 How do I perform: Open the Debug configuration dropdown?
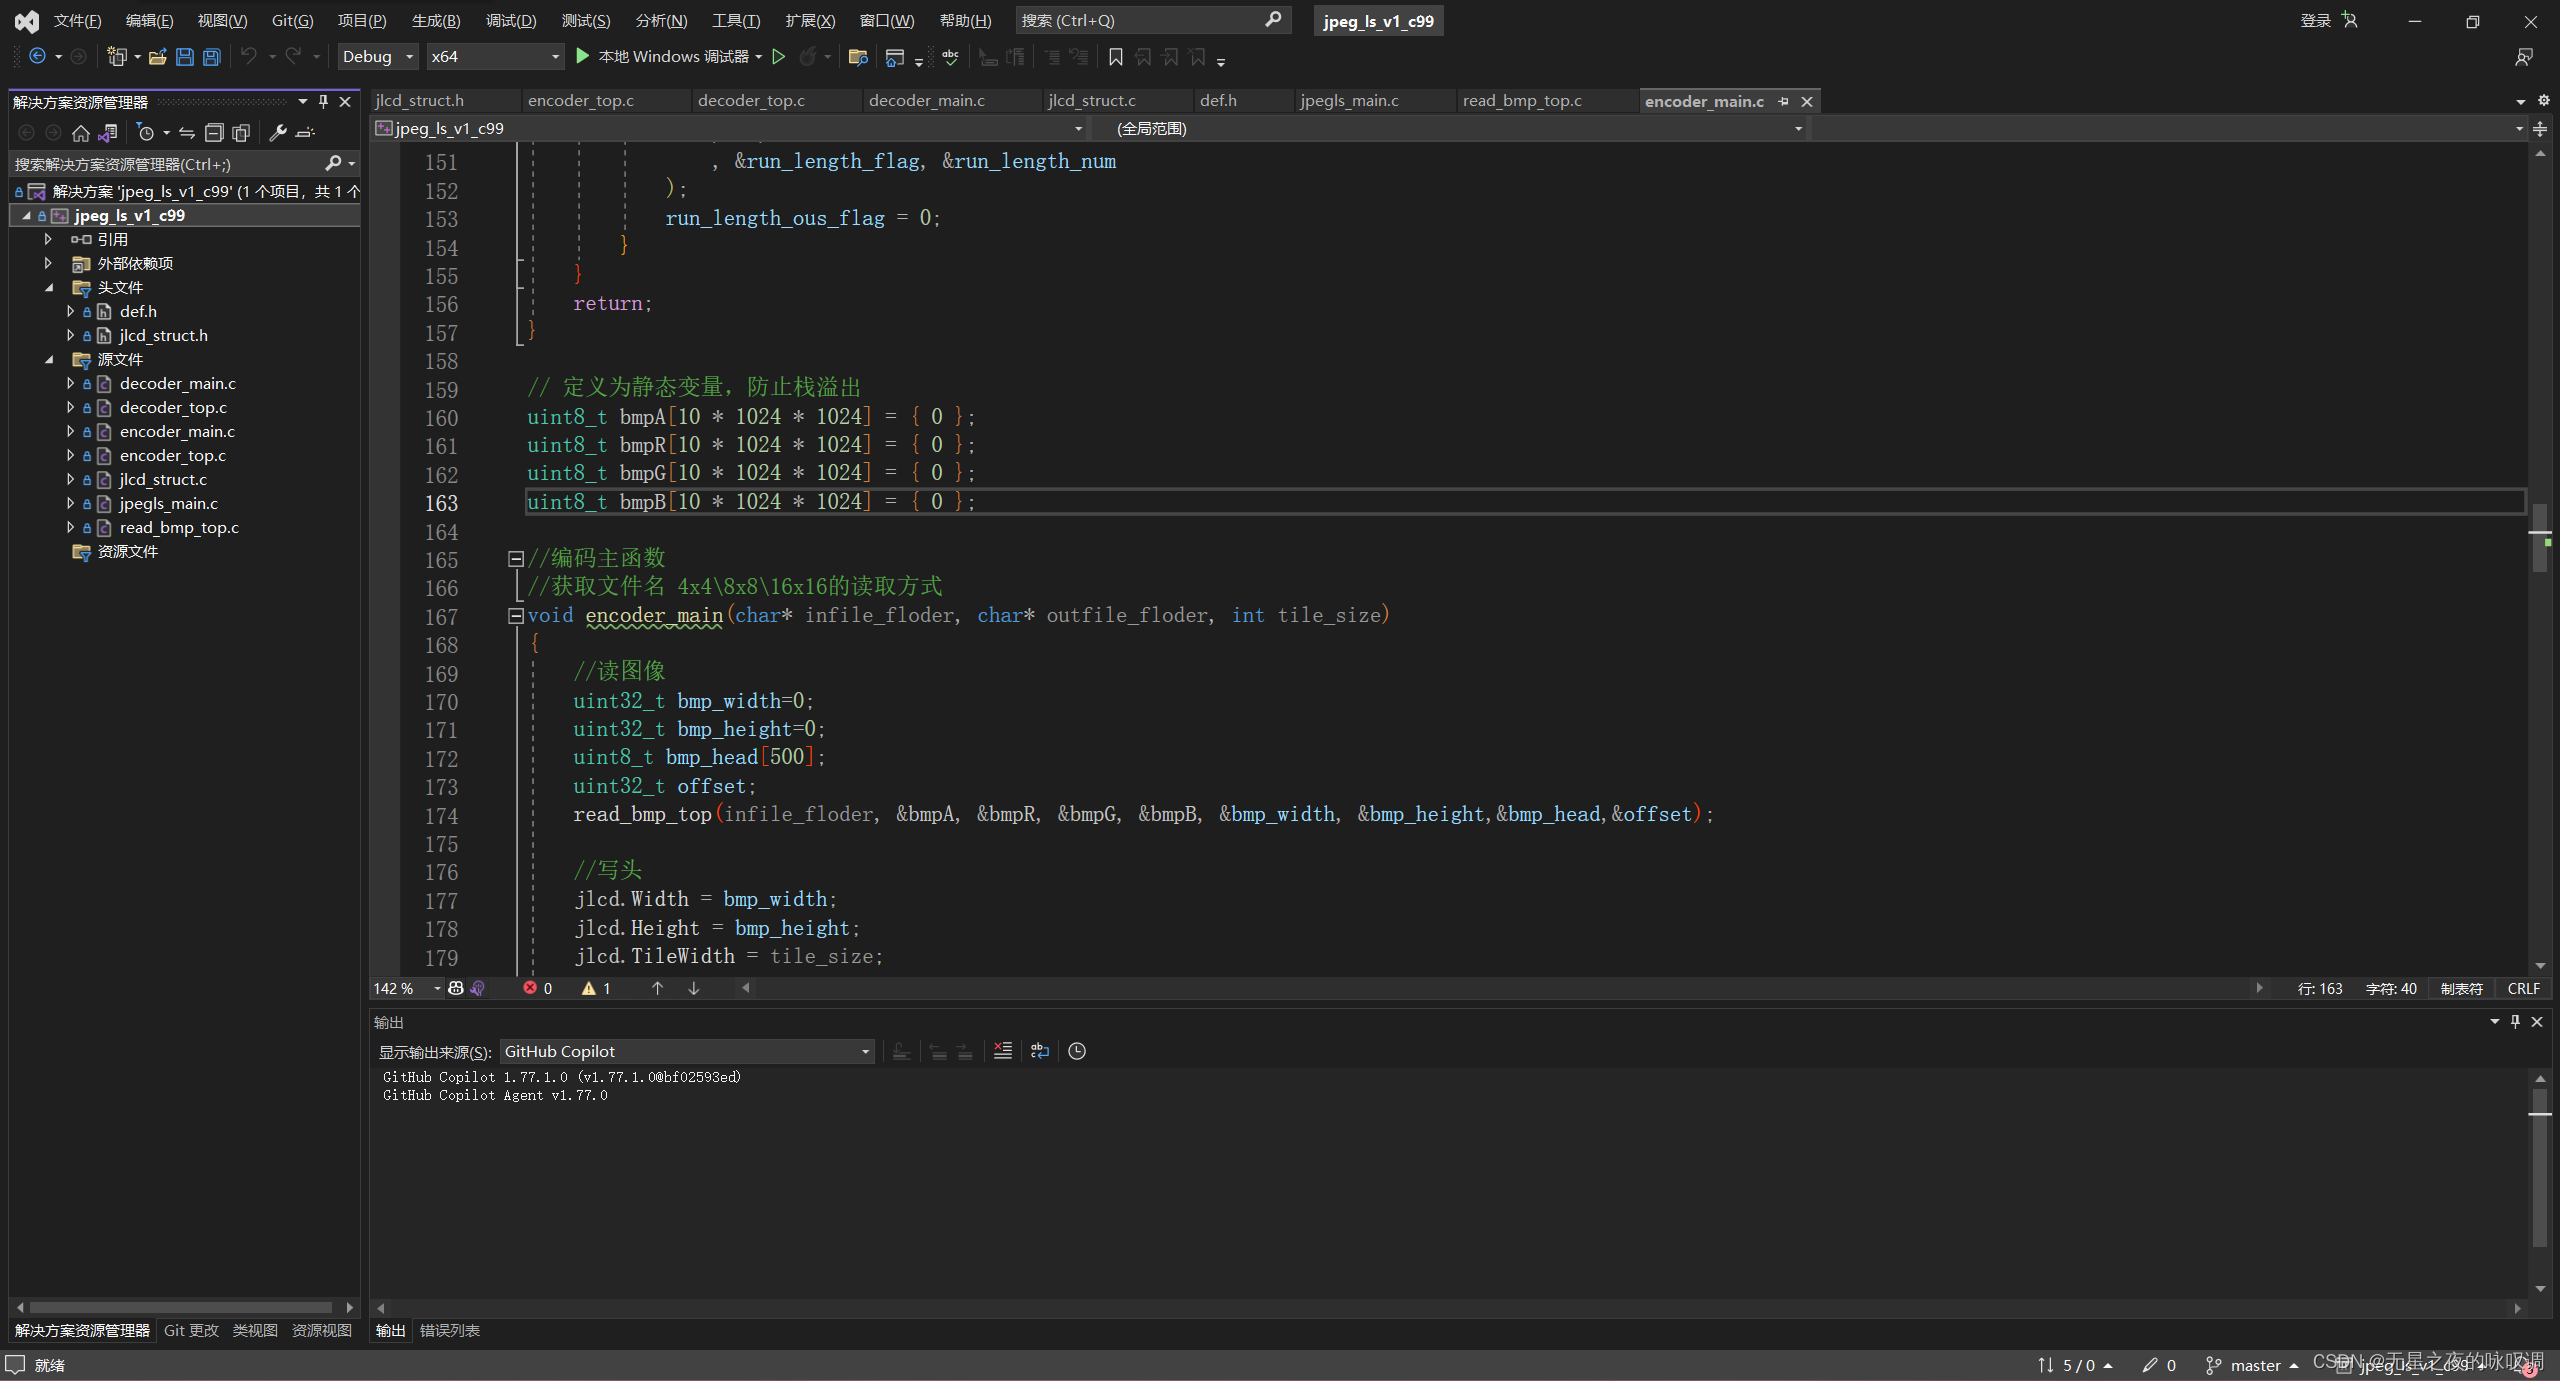(378, 57)
